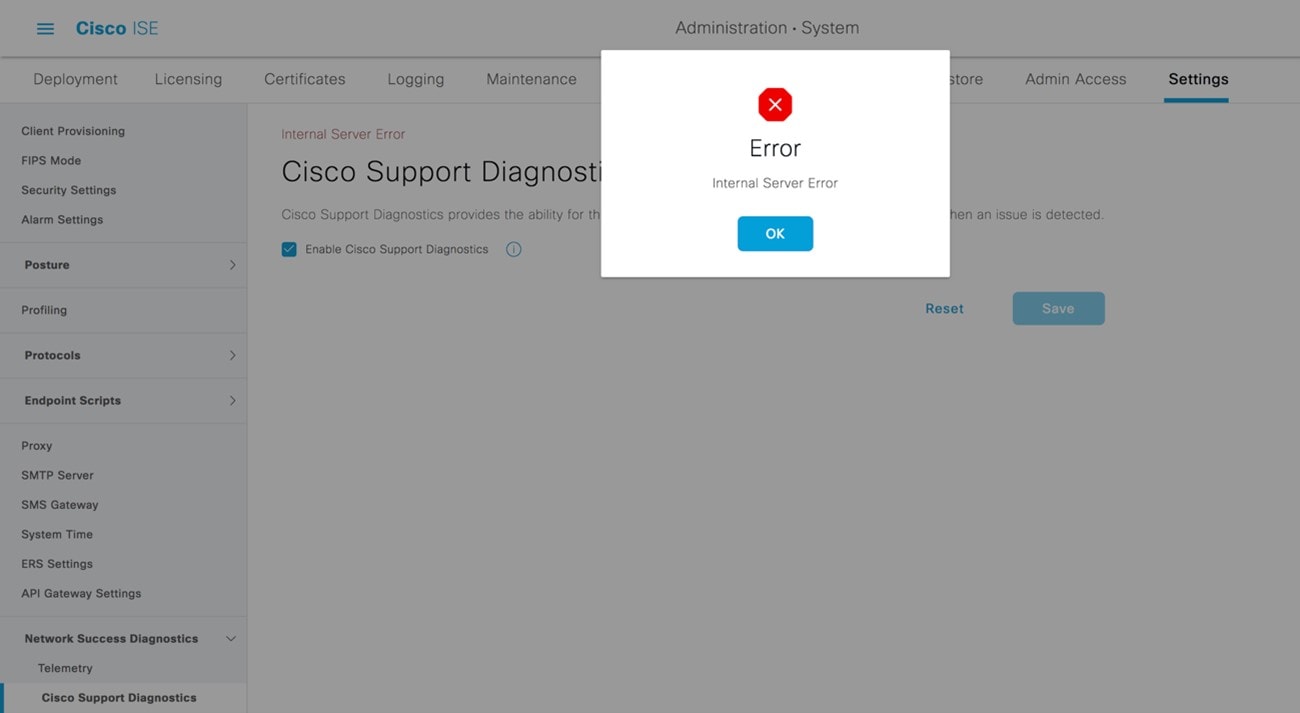Open SMS Gateway settings
This screenshot has width=1300, height=713.
point(60,505)
